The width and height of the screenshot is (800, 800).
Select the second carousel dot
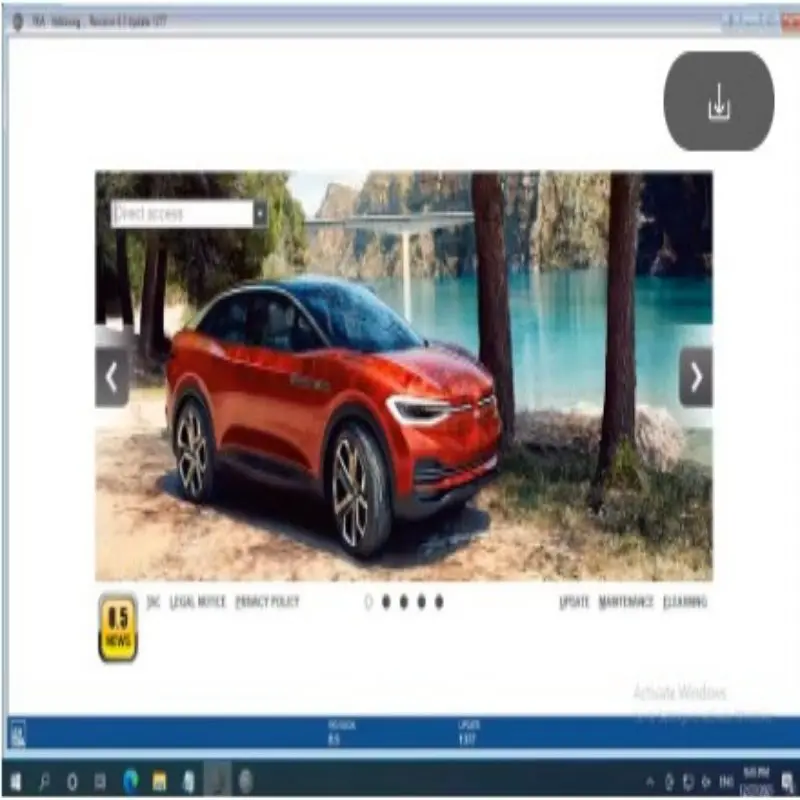pos(386,602)
